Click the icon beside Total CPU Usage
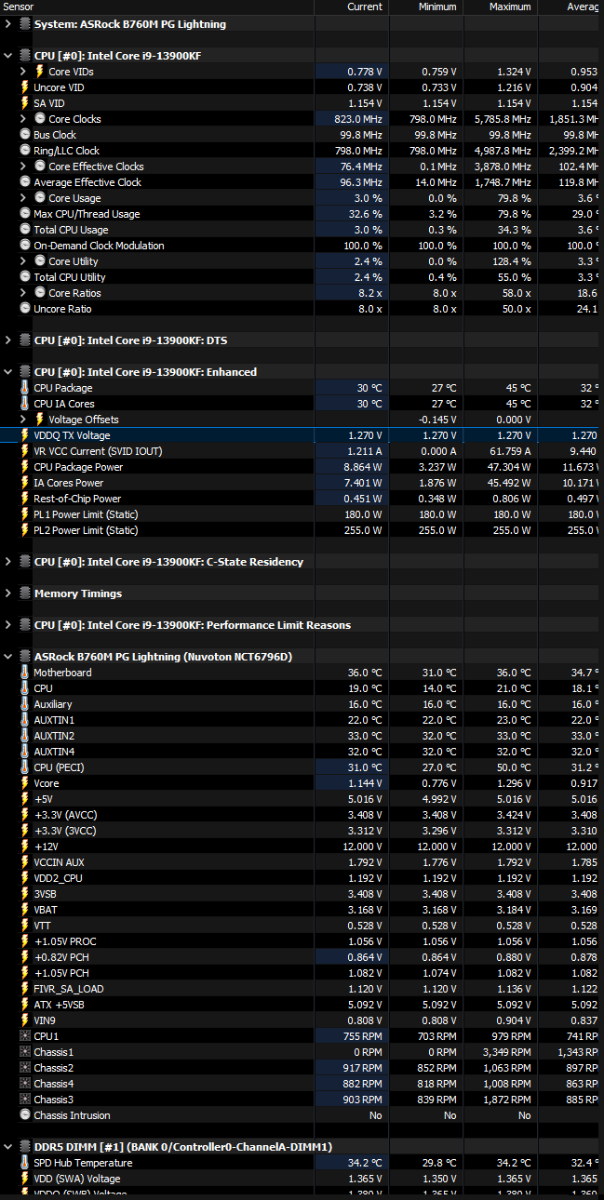 (25, 230)
